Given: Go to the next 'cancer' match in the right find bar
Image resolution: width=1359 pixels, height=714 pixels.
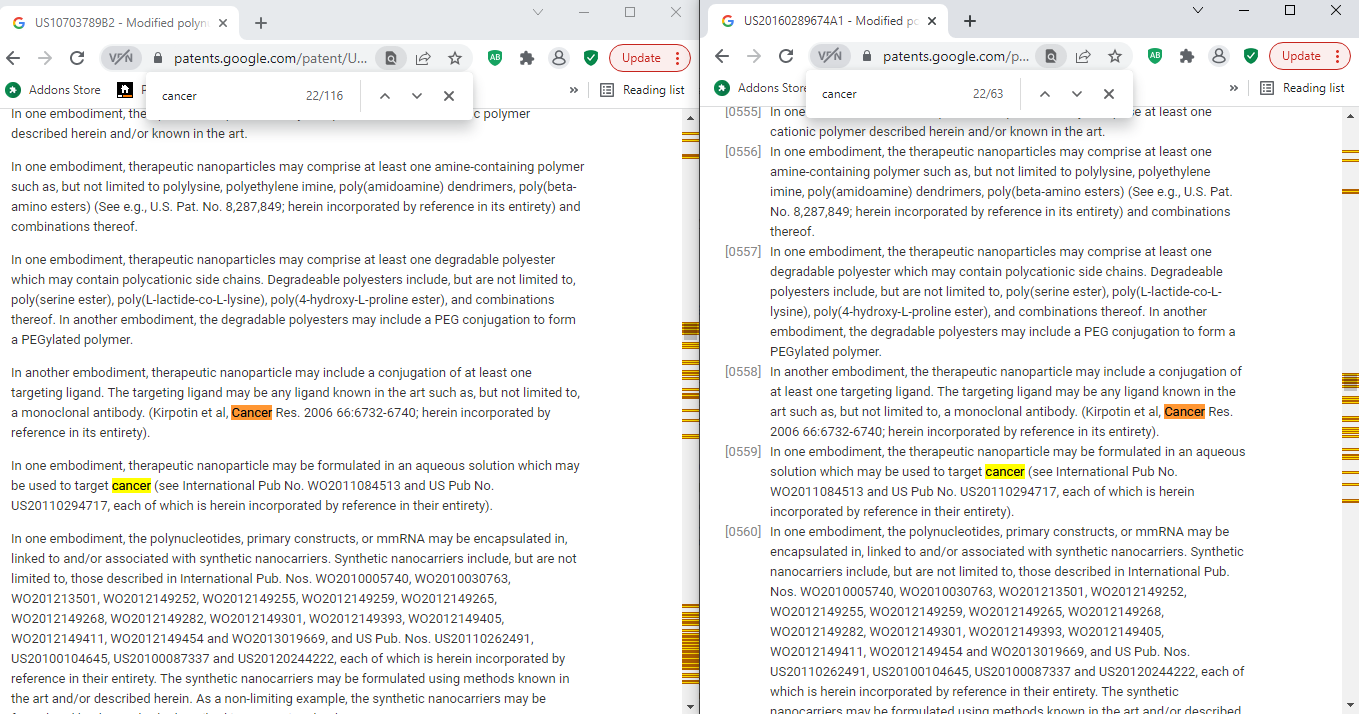Looking at the screenshot, I should coord(1076,94).
